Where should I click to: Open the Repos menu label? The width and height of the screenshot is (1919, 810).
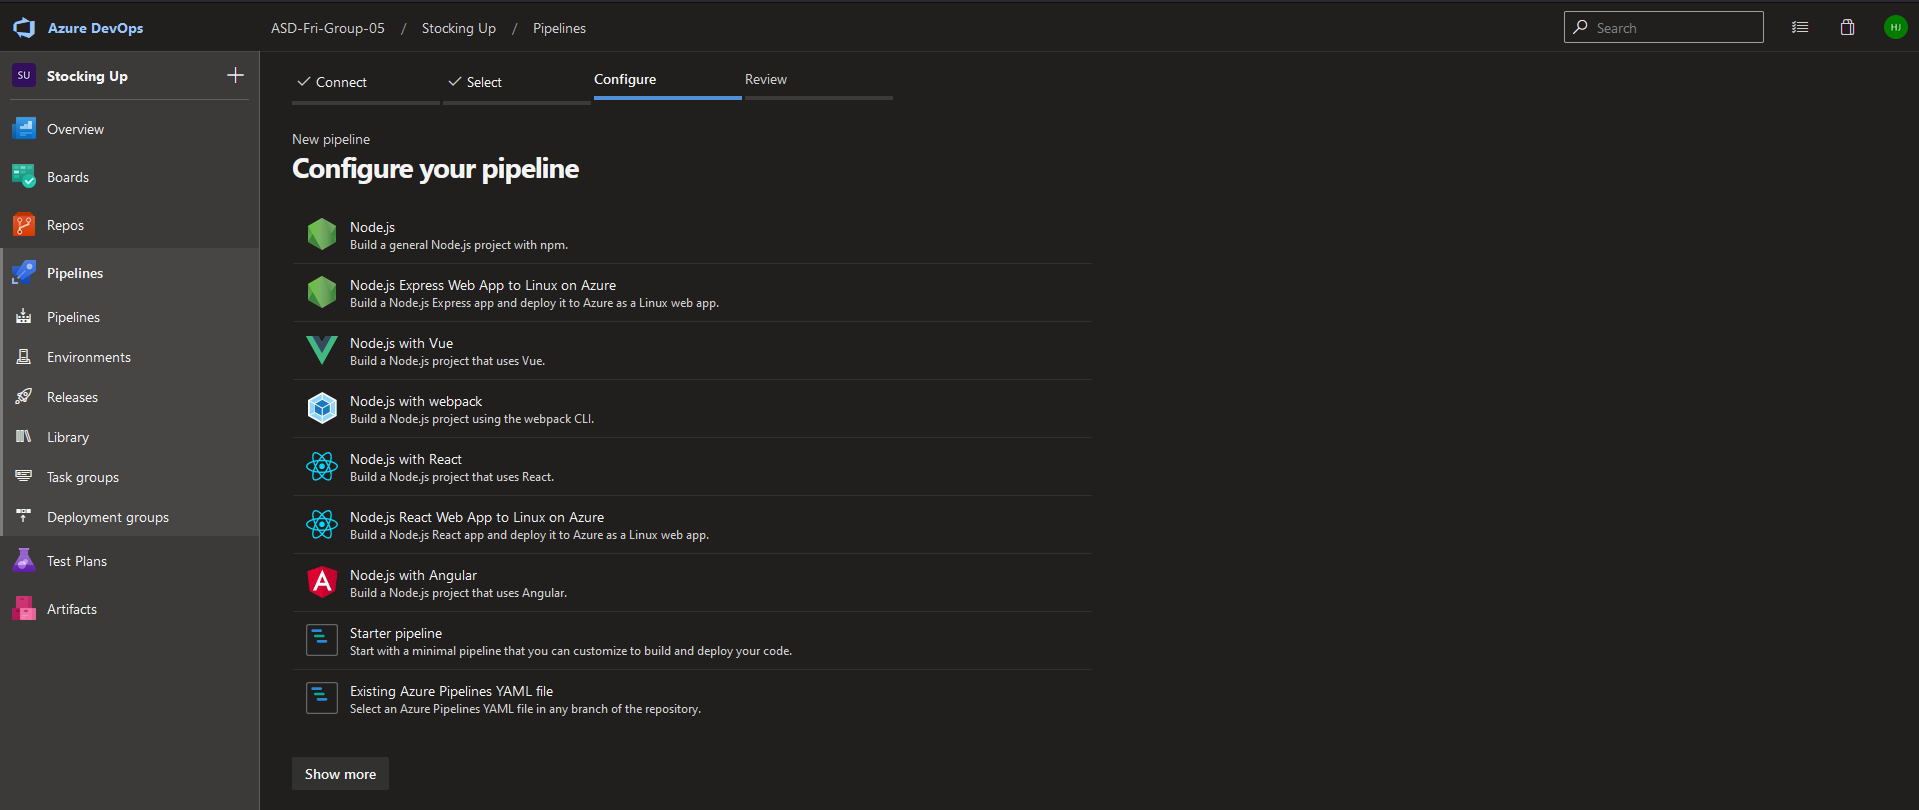[65, 225]
